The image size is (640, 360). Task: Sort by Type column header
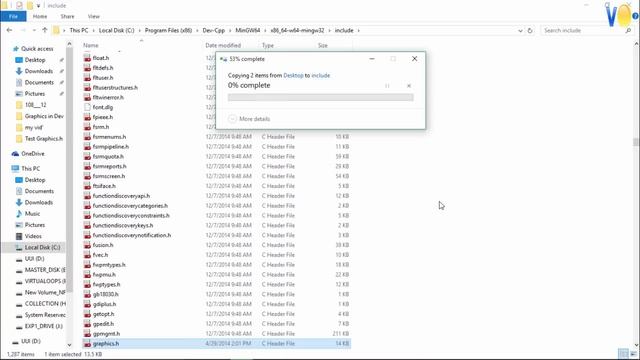coord(268,45)
